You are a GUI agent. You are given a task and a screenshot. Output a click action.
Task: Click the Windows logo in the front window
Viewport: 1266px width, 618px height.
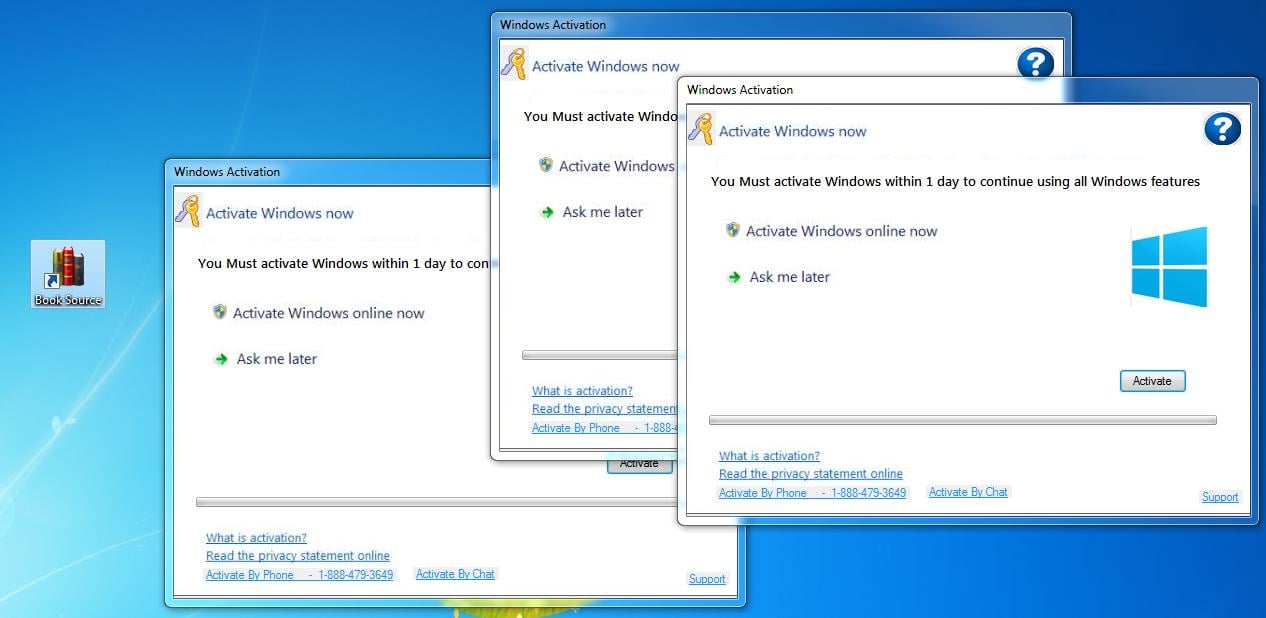[1169, 266]
